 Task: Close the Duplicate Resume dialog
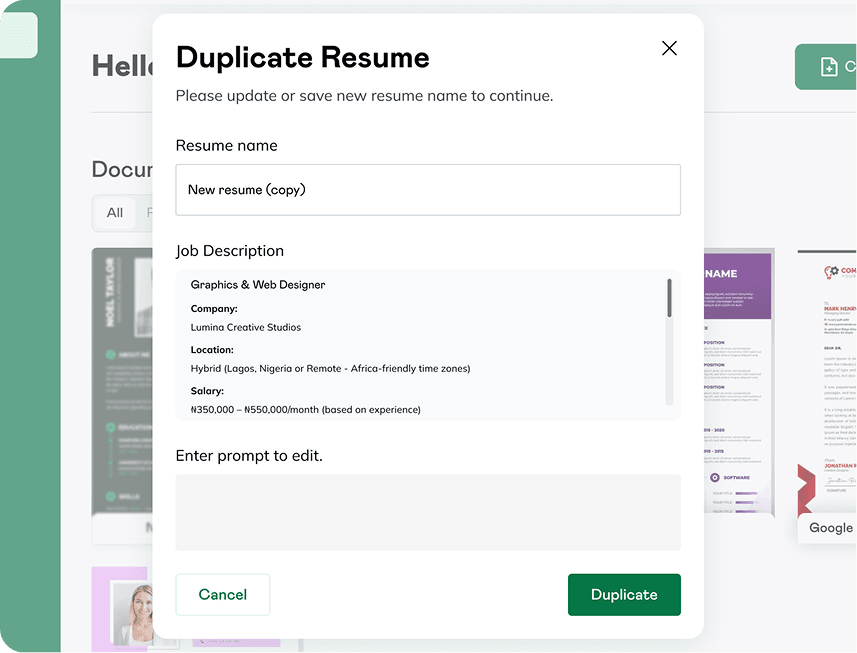(669, 48)
